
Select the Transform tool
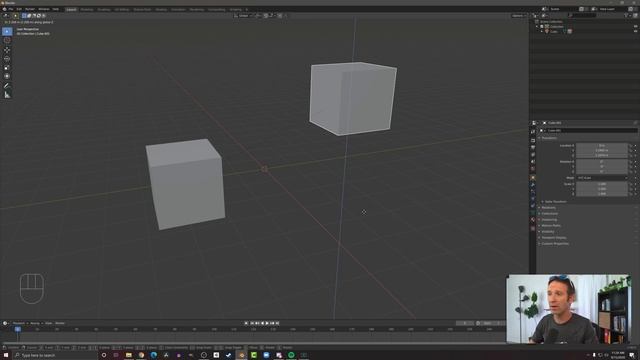pos(7,76)
